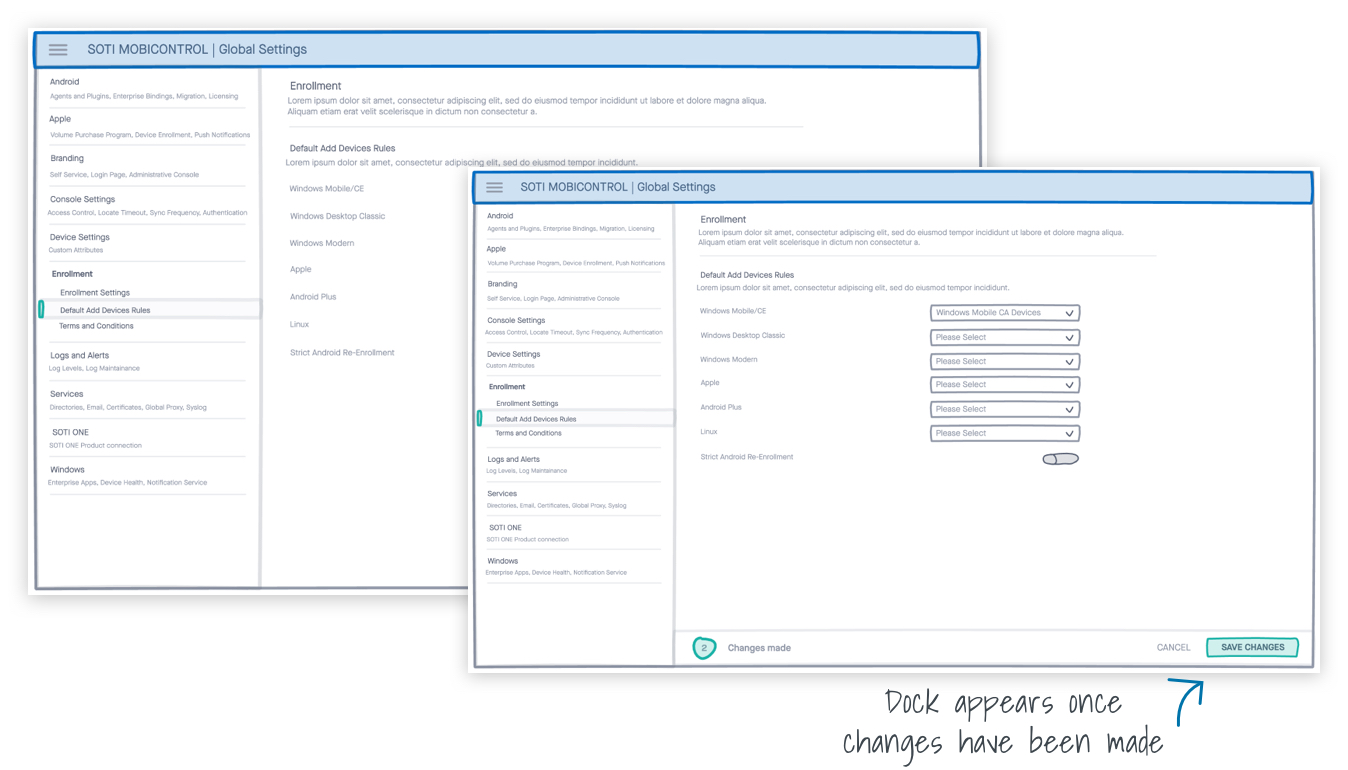Open the hamburger navigation menu
The height and width of the screenshot is (770, 1348).
(x=494, y=187)
